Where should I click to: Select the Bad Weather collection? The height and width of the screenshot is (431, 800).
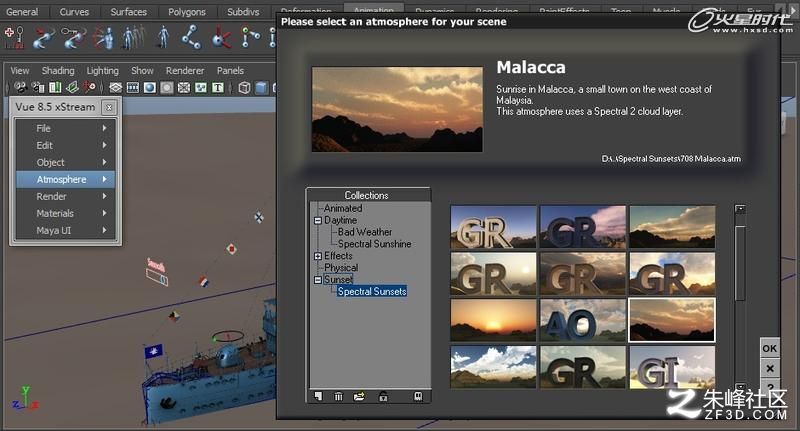pyautogui.click(x=365, y=232)
